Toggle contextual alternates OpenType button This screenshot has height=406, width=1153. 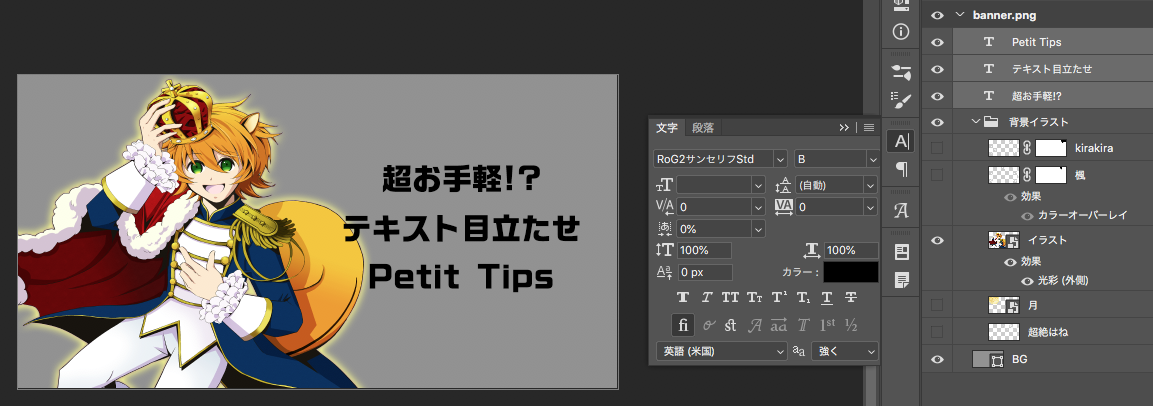(x=709, y=324)
